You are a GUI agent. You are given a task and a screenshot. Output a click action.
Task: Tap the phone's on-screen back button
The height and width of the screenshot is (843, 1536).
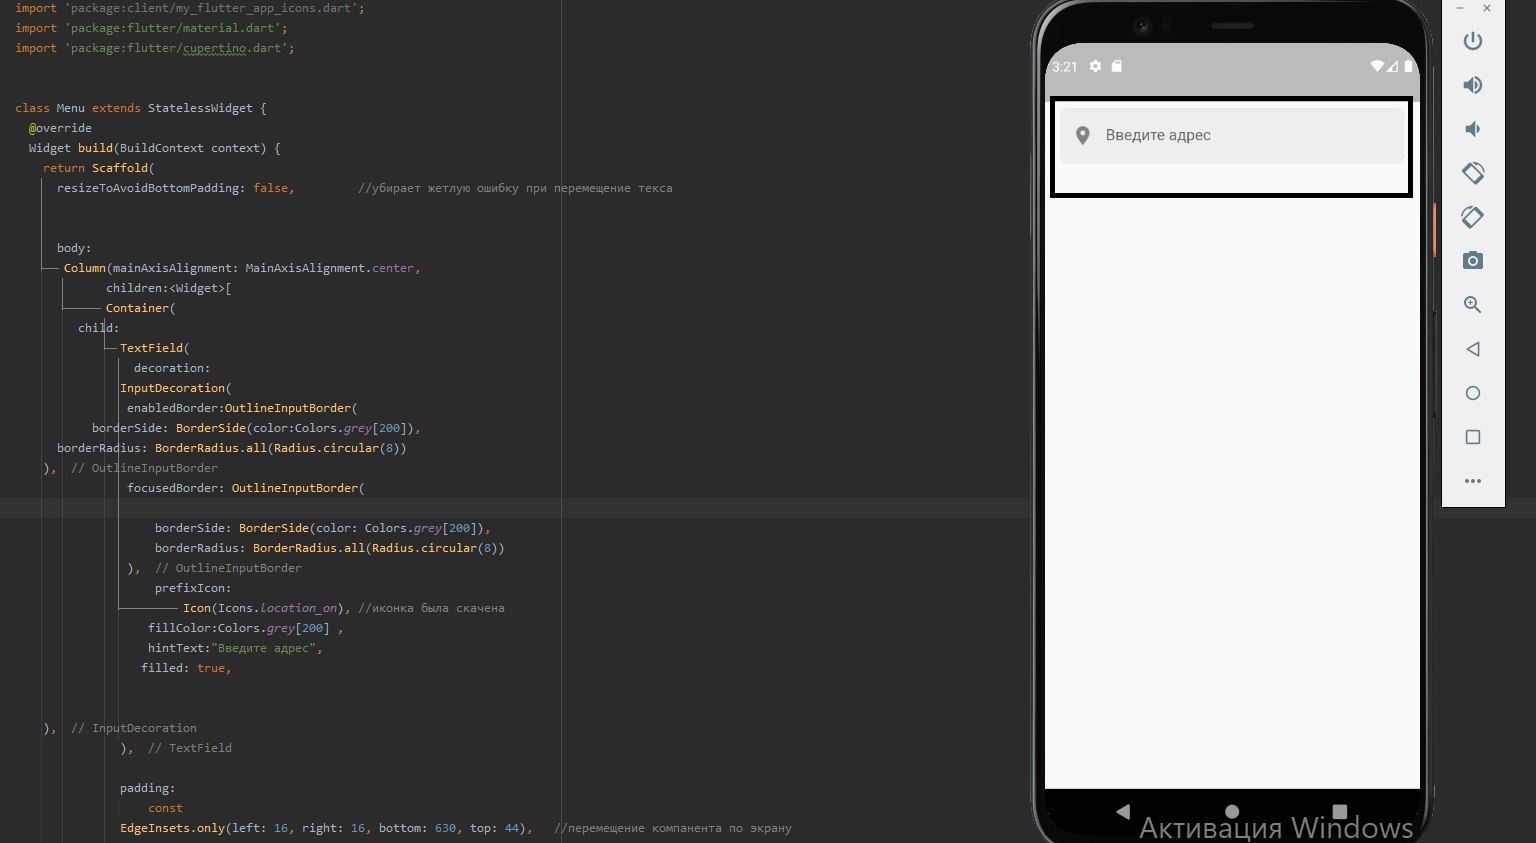pyautogui.click(x=1122, y=811)
